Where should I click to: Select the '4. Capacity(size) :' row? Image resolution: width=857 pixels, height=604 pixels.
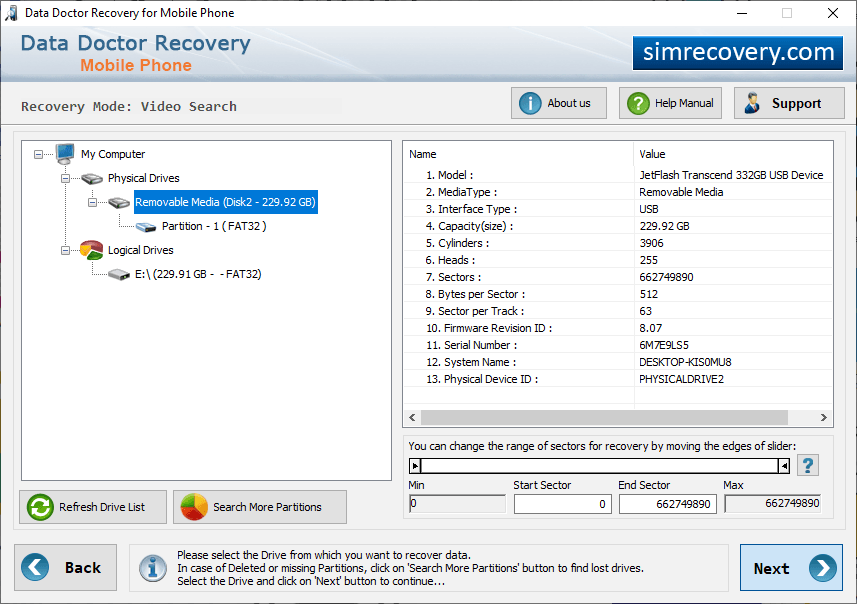618,226
